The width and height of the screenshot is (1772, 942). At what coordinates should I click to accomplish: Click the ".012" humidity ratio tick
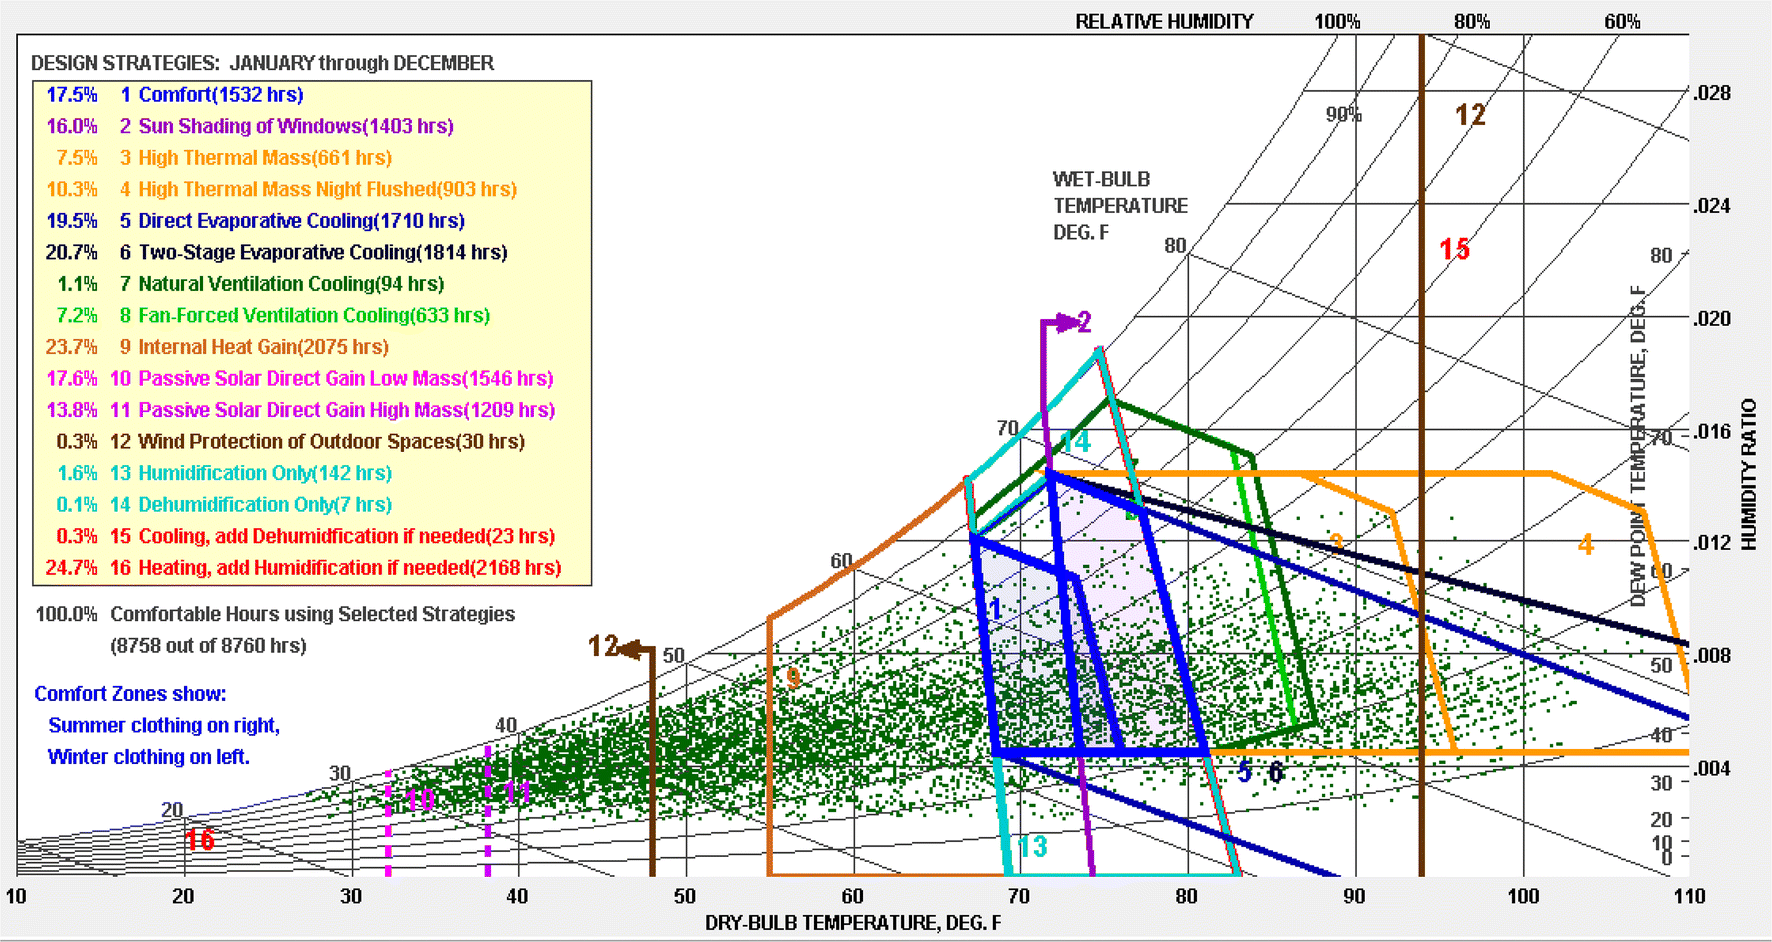pos(1711,543)
